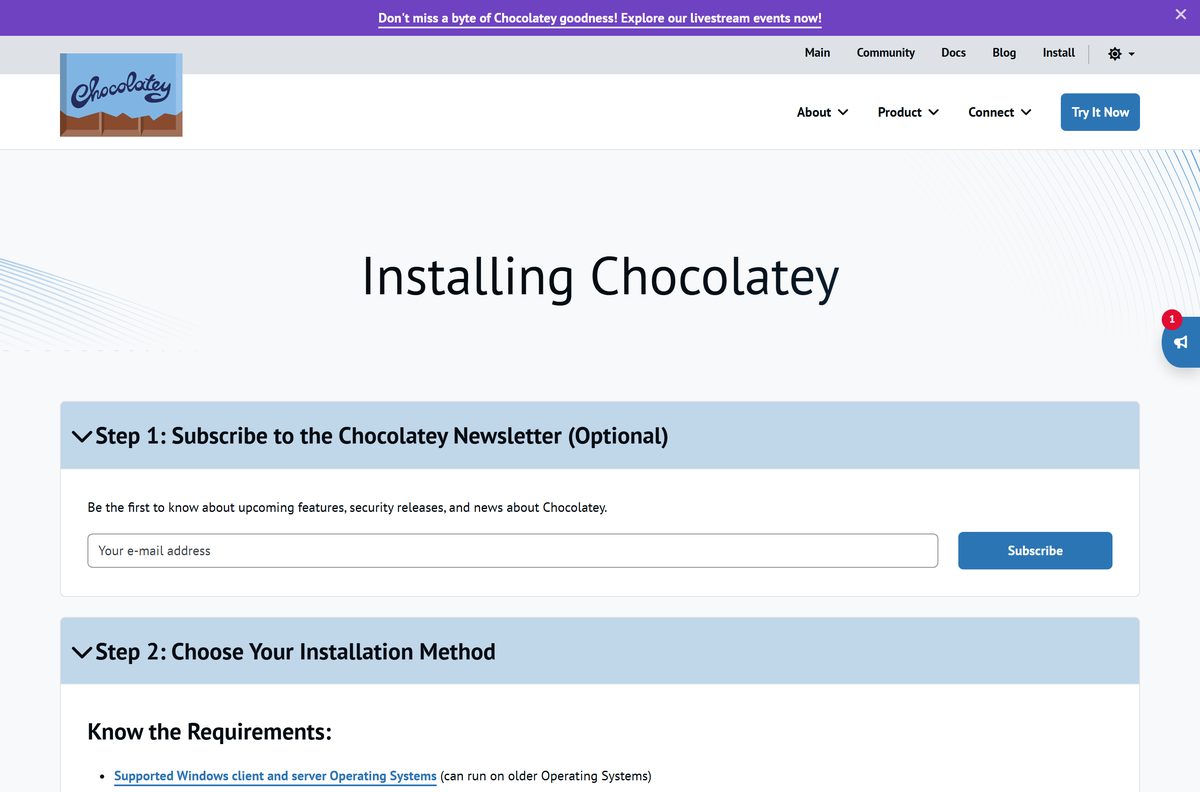Image resolution: width=1200 pixels, height=792 pixels.
Task: Open the Blog section
Action: 1004,53
